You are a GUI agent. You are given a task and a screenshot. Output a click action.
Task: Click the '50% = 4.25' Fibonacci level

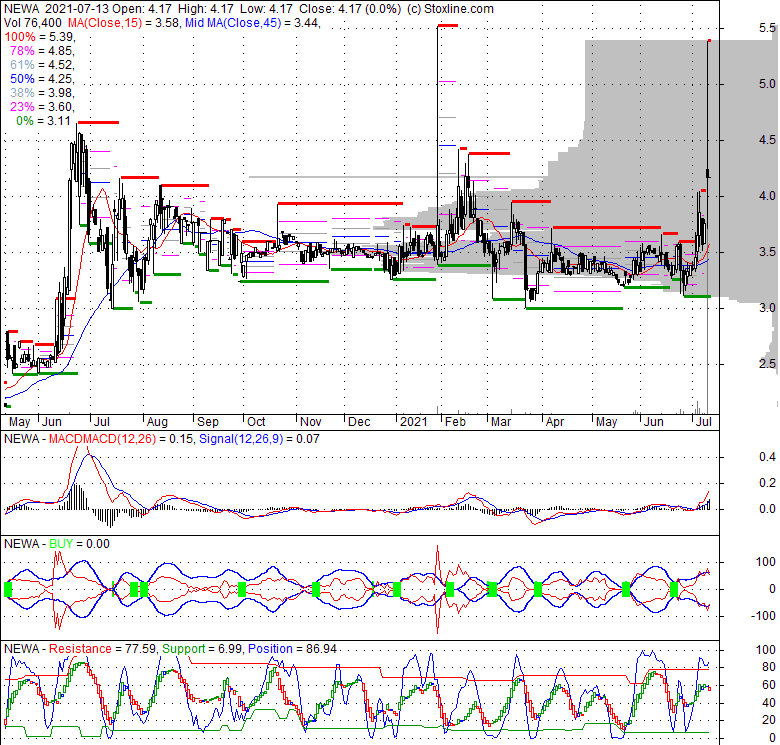click(x=42, y=79)
